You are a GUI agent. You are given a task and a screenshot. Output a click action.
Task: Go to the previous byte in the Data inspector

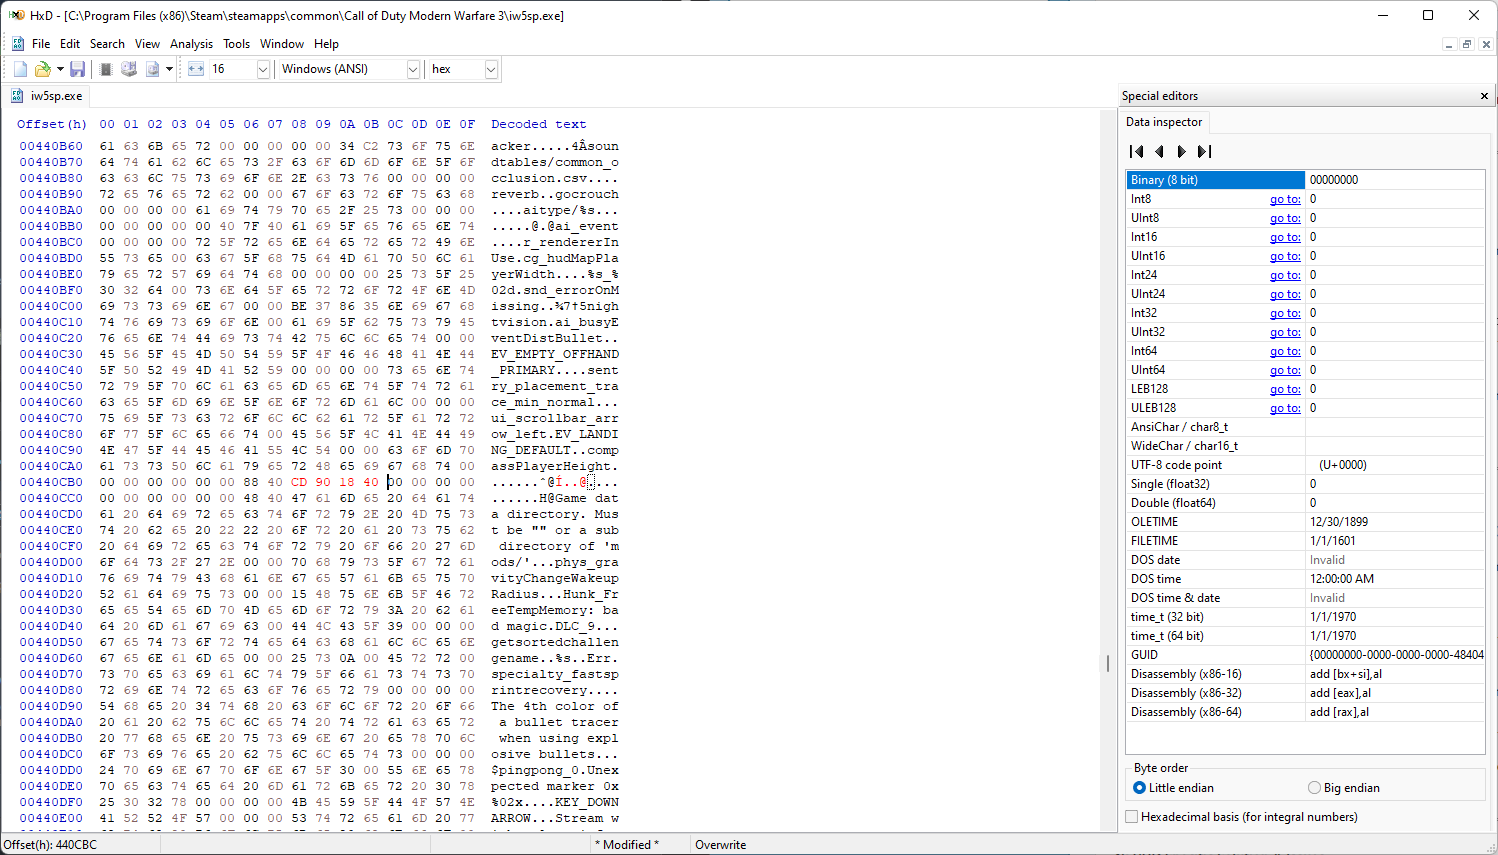click(1159, 152)
